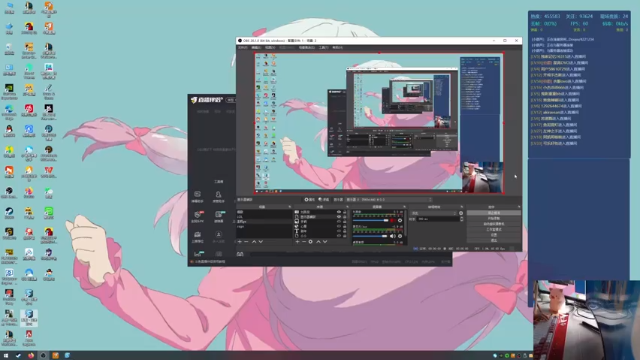640x360 pixels.
Task: Click the top button in Controls panel
Action: pos(493,213)
